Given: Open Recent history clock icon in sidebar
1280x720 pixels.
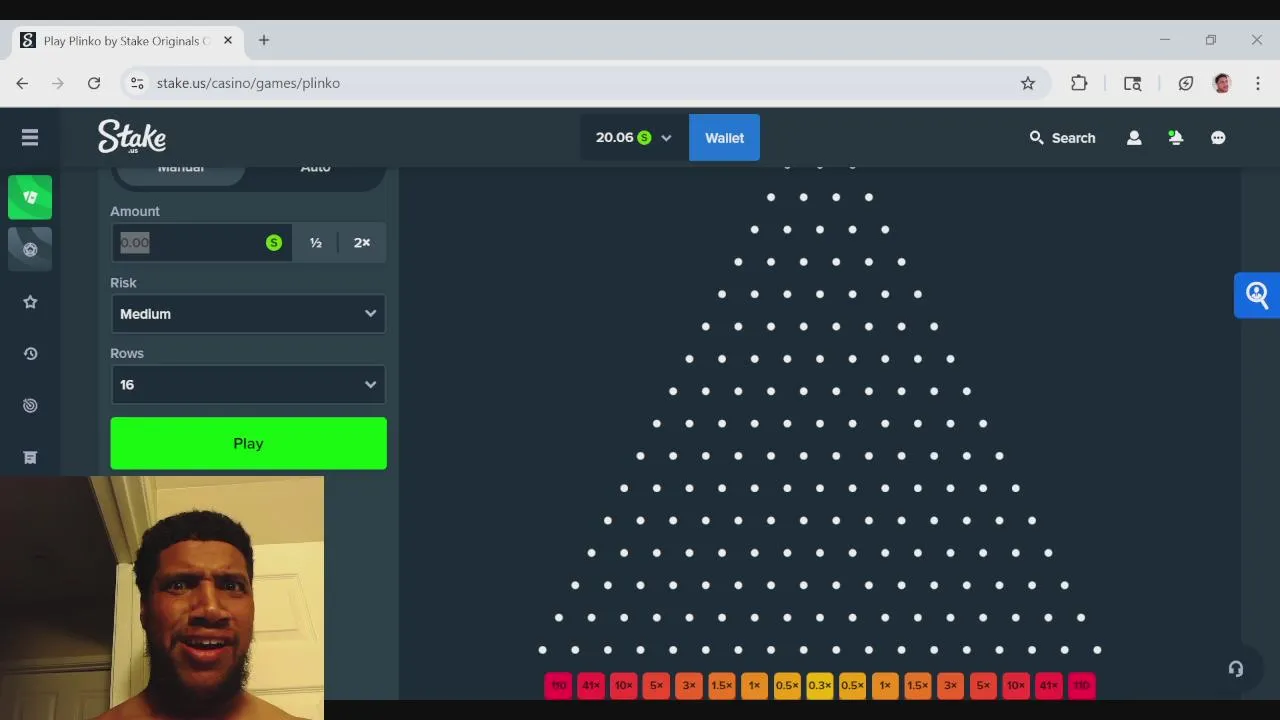Looking at the screenshot, I should tap(30, 354).
